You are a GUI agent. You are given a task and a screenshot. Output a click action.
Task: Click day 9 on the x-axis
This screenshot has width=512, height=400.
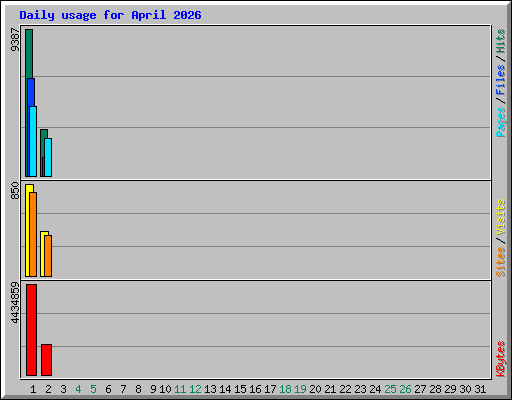tap(153, 389)
